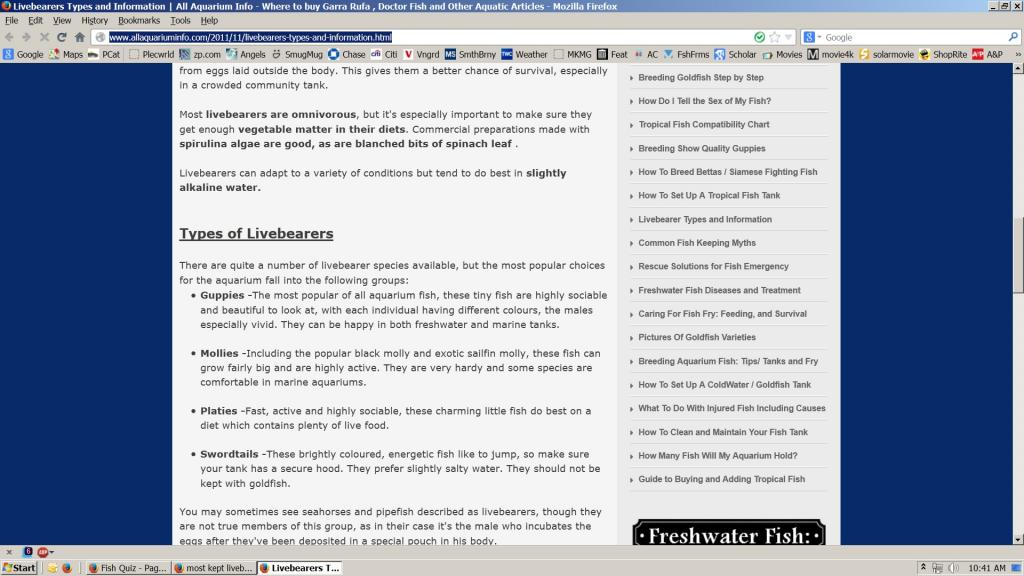The width and height of the screenshot is (1024, 576).
Task: Open the search engine dropdown in search box
Action: point(813,37)
